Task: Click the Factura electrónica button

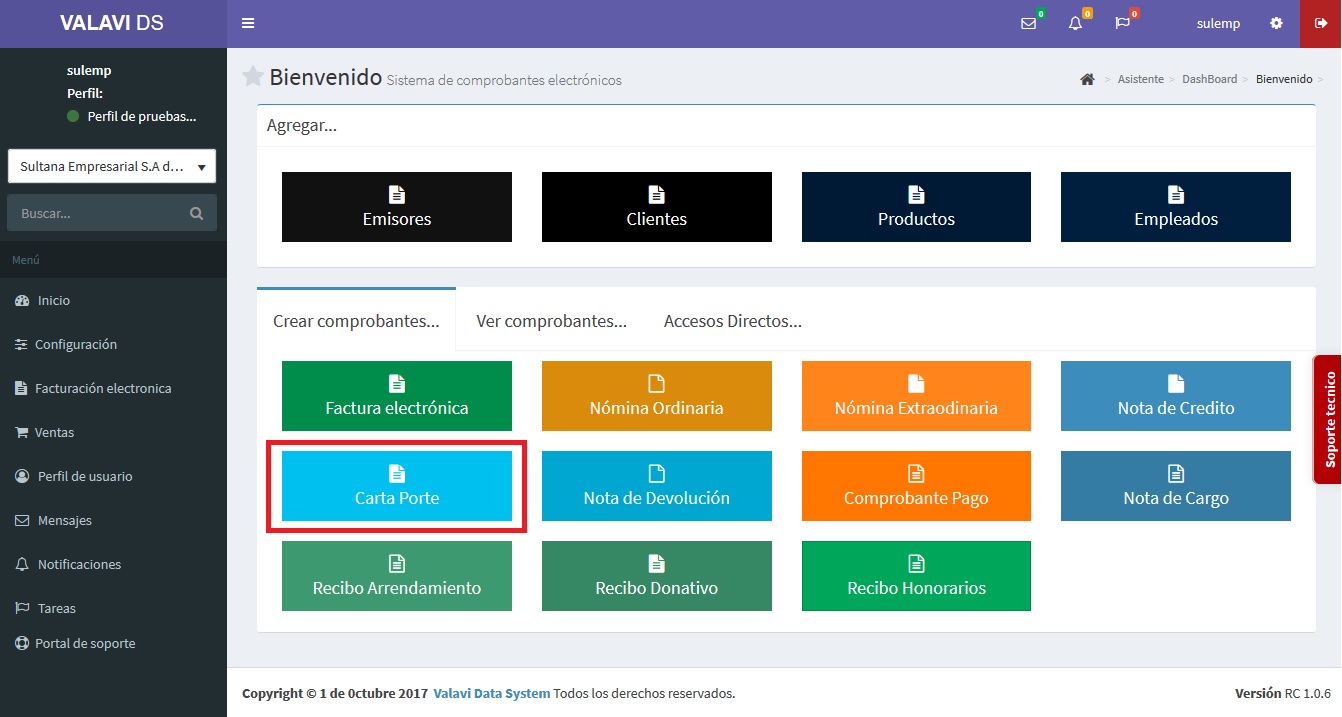Action: coord(397,396)
